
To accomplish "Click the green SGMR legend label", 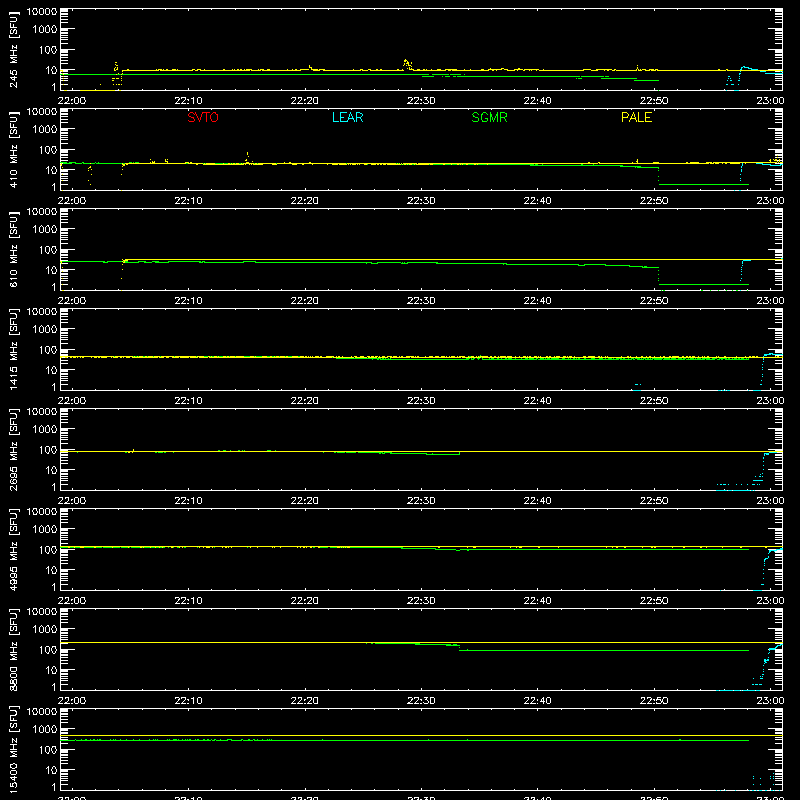I will (489, 117).
